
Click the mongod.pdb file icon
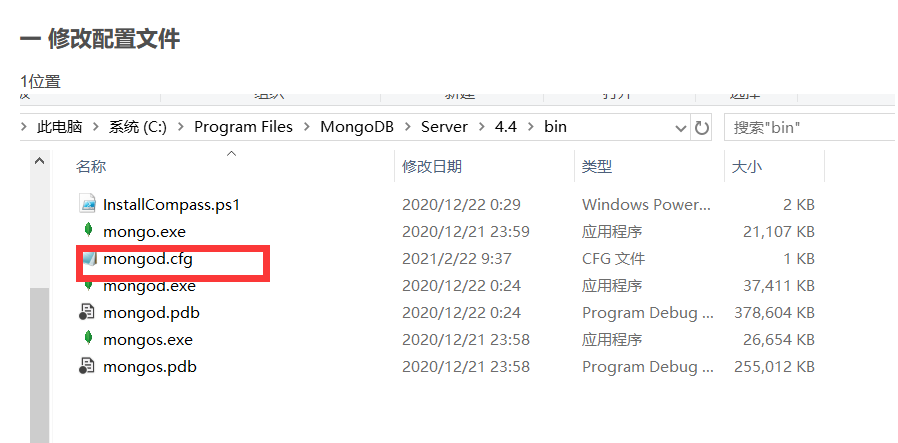[x=86, y=313]
